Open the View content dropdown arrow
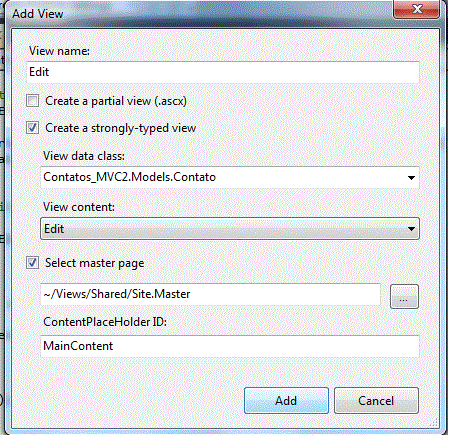The height and width of the screenshot is (439, 451). (411, 229)
